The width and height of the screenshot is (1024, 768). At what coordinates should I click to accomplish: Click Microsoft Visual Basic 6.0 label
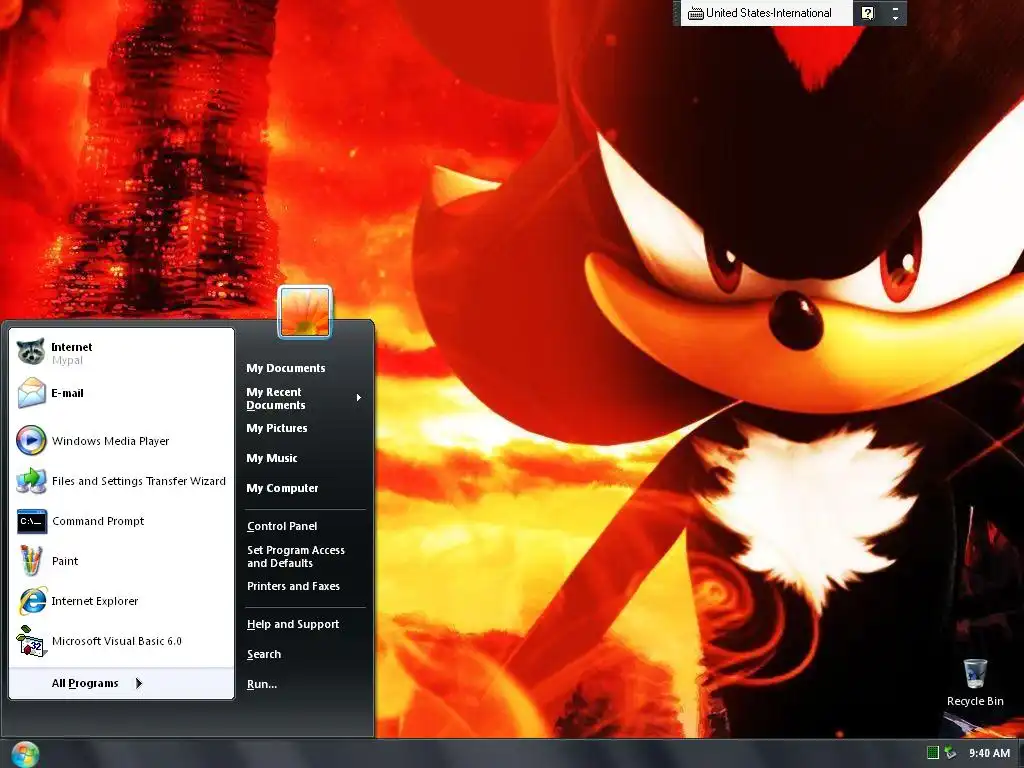pos(117,641)
